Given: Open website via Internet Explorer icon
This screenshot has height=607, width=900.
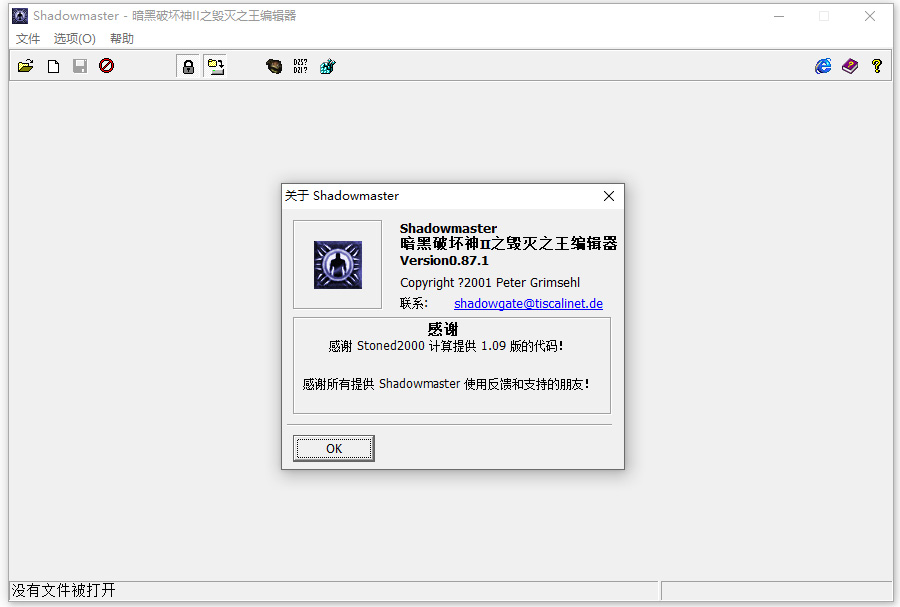Looking at the screenshot, I should coord(823,66).
